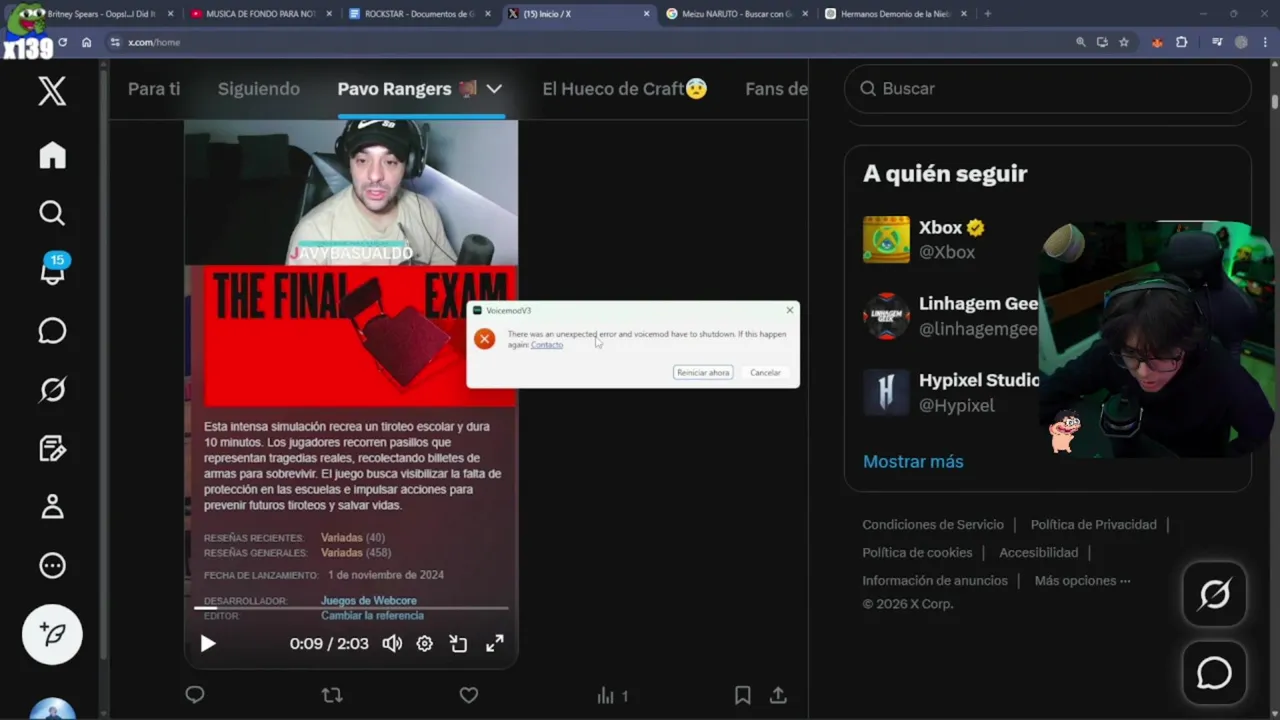
Task: Open the lists/articles icon in sidebar
Action: pyautogui.click(x=52, y=448)
